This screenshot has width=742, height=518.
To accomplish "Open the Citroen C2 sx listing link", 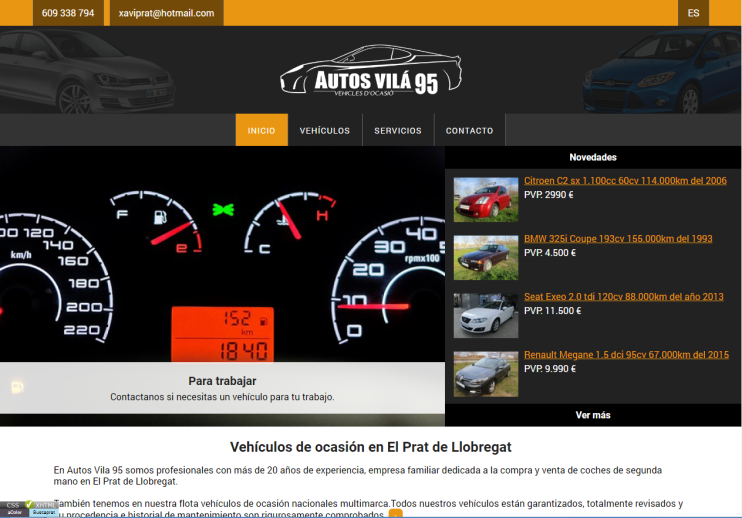I will click(x=625, y=181).
